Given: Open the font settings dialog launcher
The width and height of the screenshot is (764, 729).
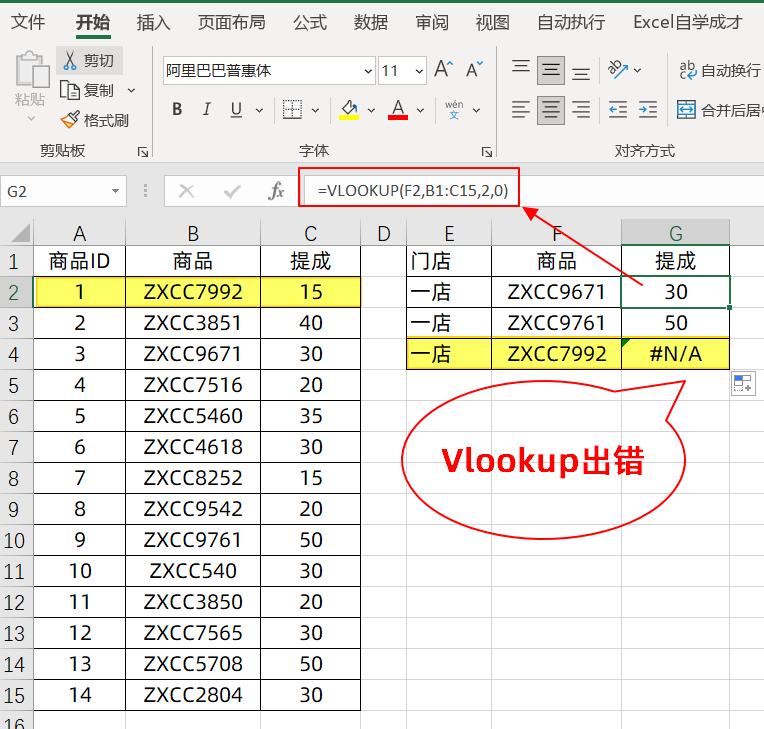Looking at the screenshot, I should [x=486, y=152].
